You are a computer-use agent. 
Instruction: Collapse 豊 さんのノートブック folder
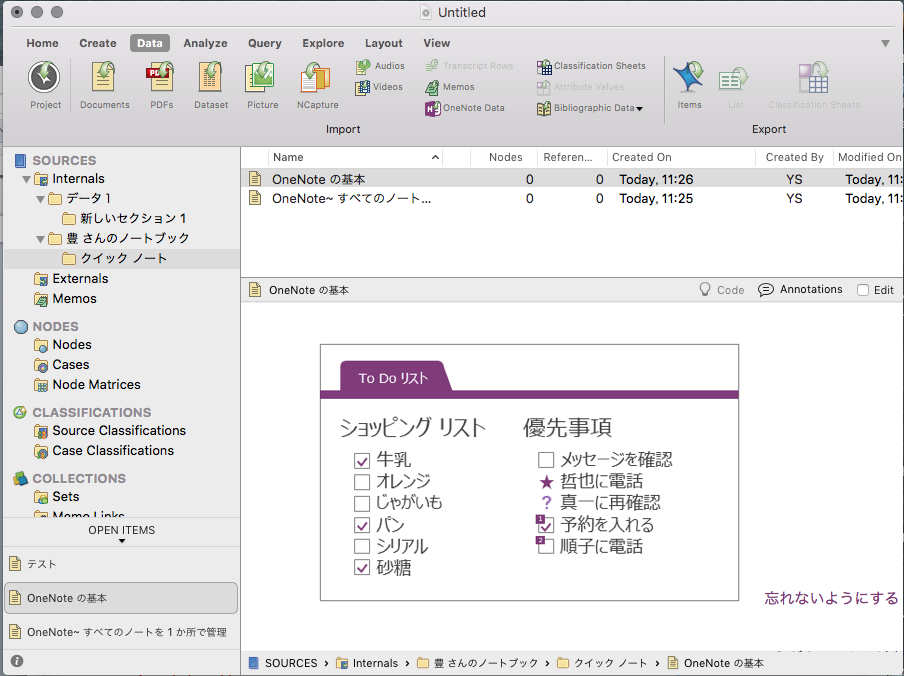pyautogui.click(x=40, y=239)
